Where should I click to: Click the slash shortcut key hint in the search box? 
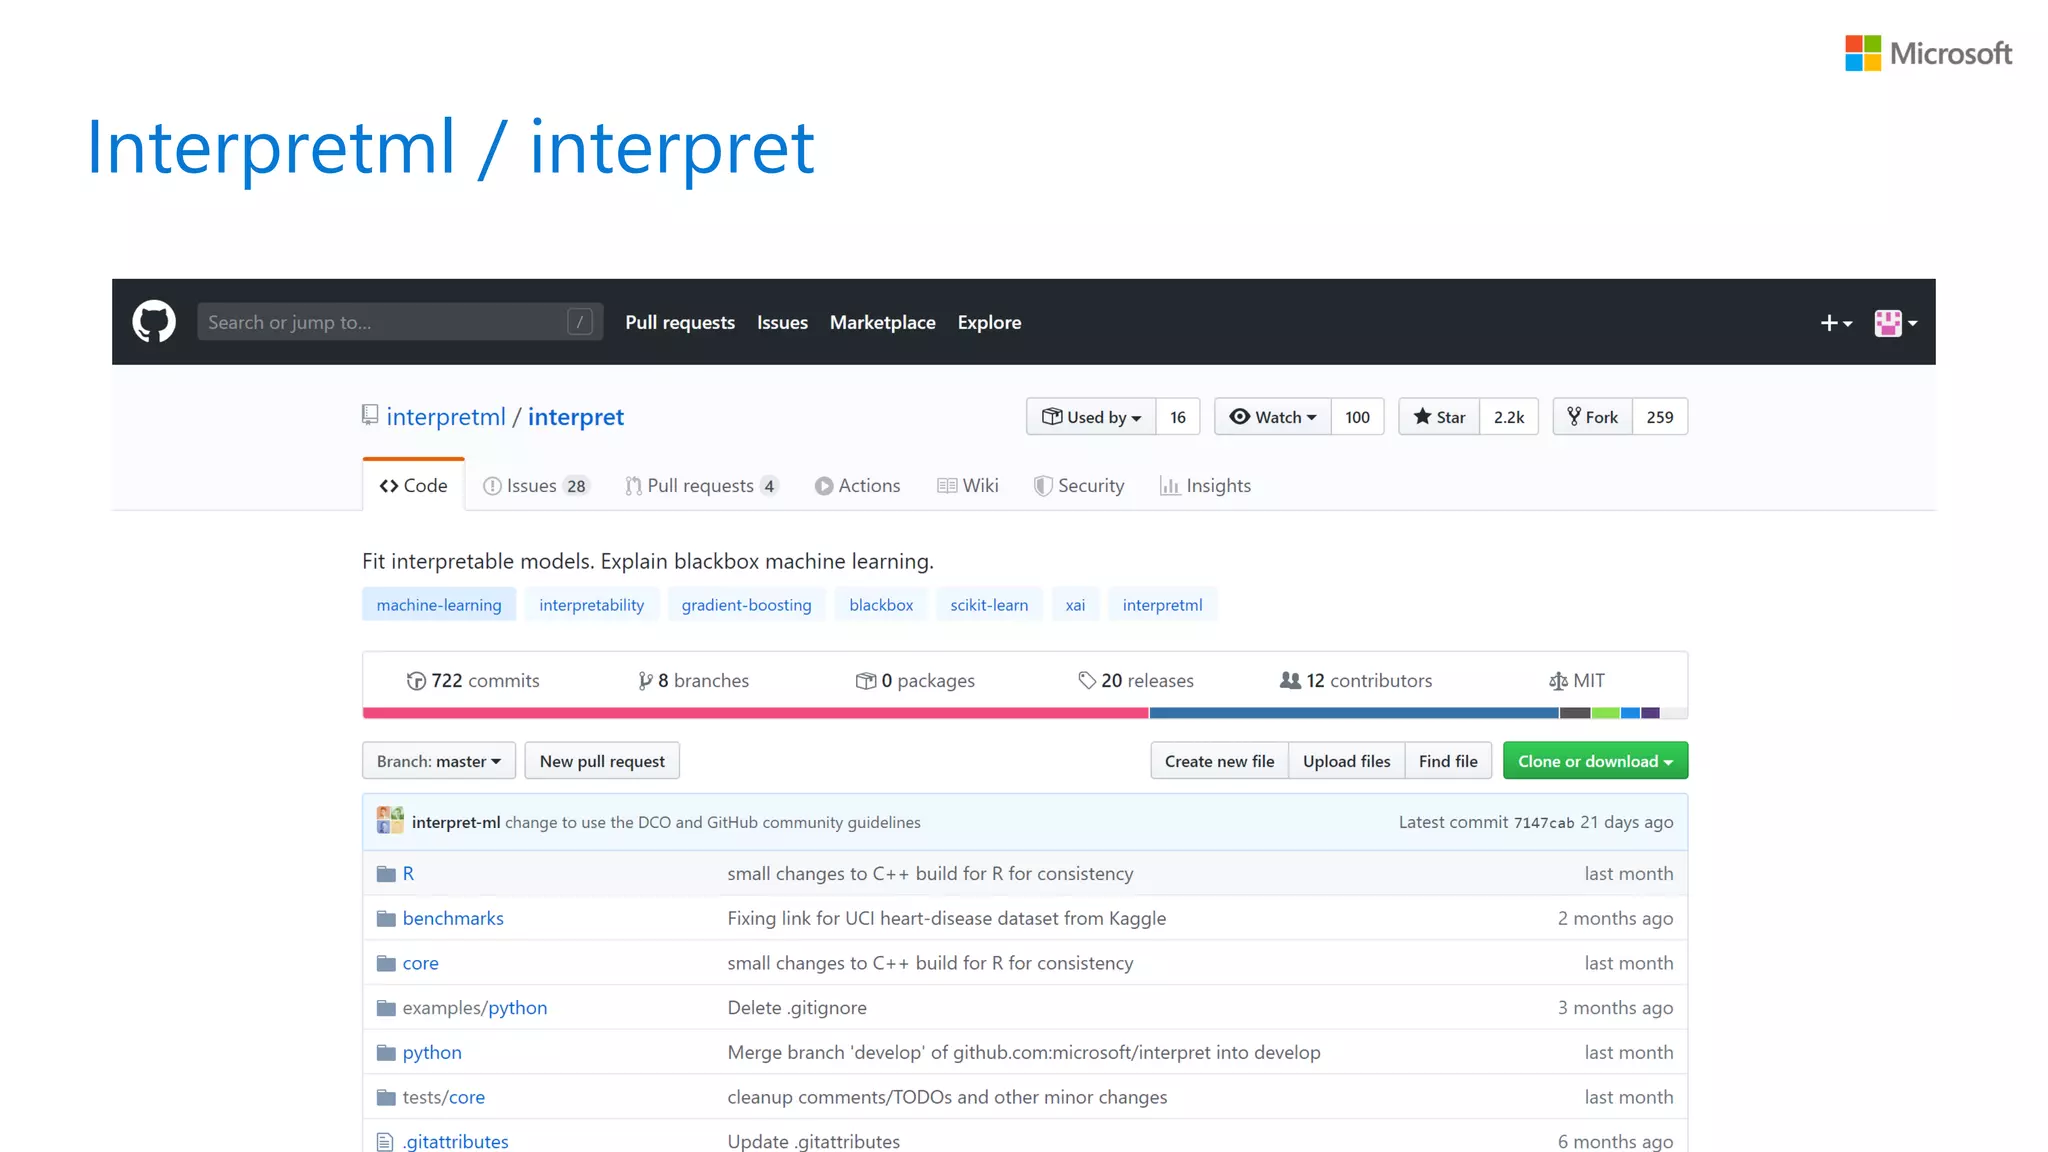580,322
